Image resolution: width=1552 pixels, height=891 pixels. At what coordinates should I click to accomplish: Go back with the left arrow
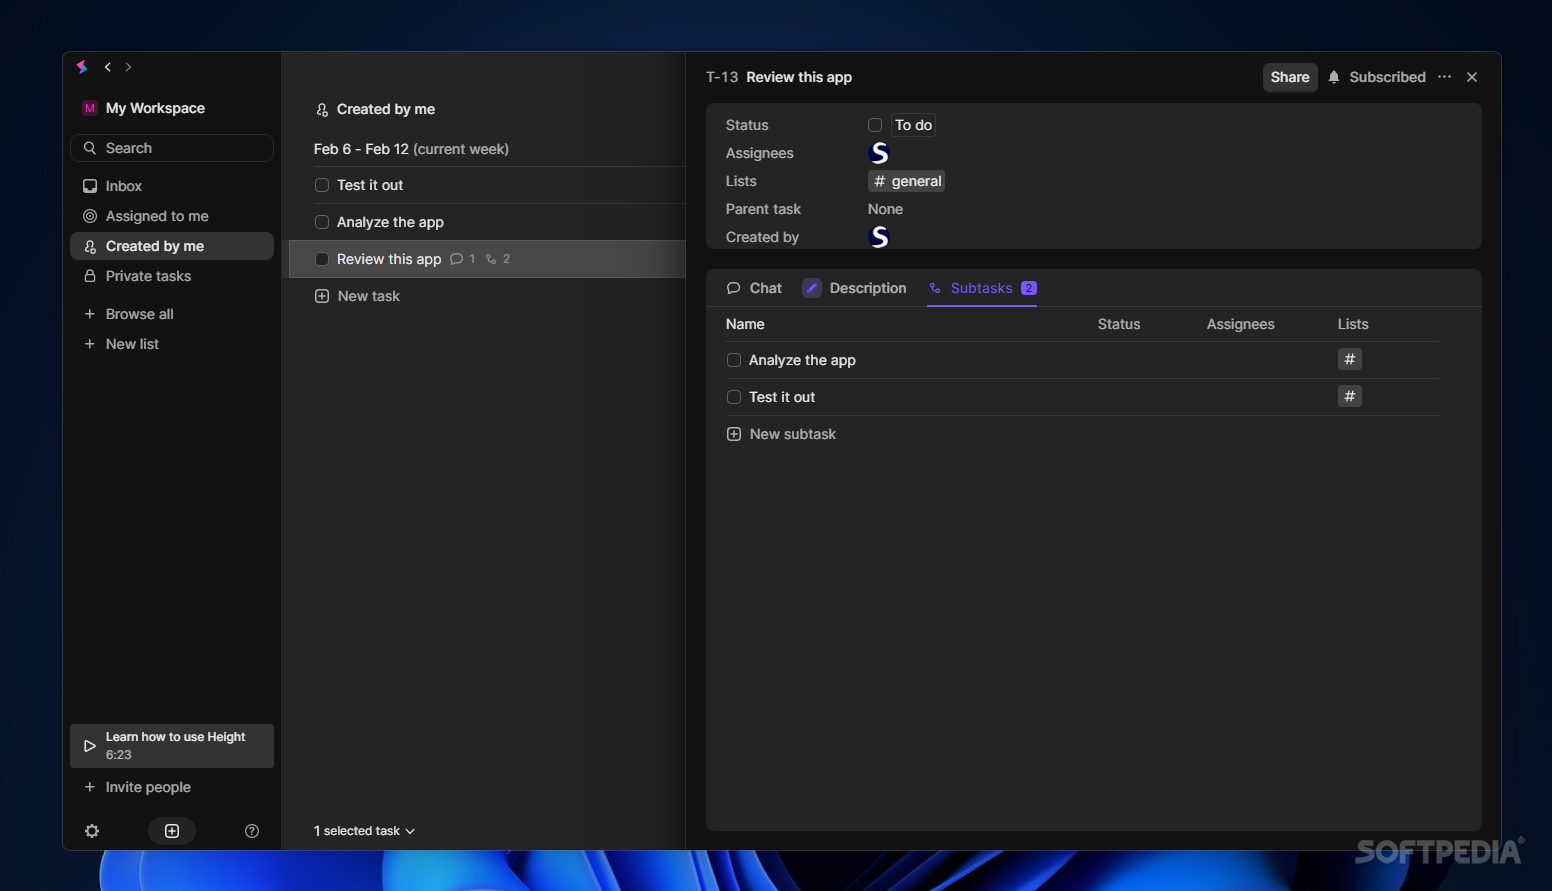108,67
